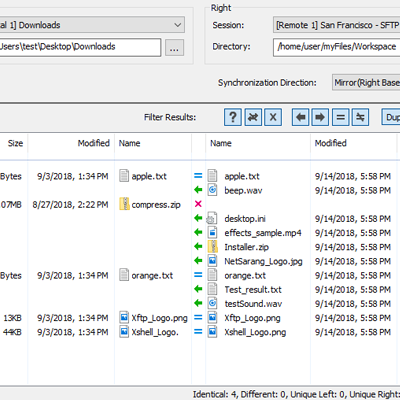Click the 44KB size value
This screenshot has height=400, width=400.
[x=12, y=332]
